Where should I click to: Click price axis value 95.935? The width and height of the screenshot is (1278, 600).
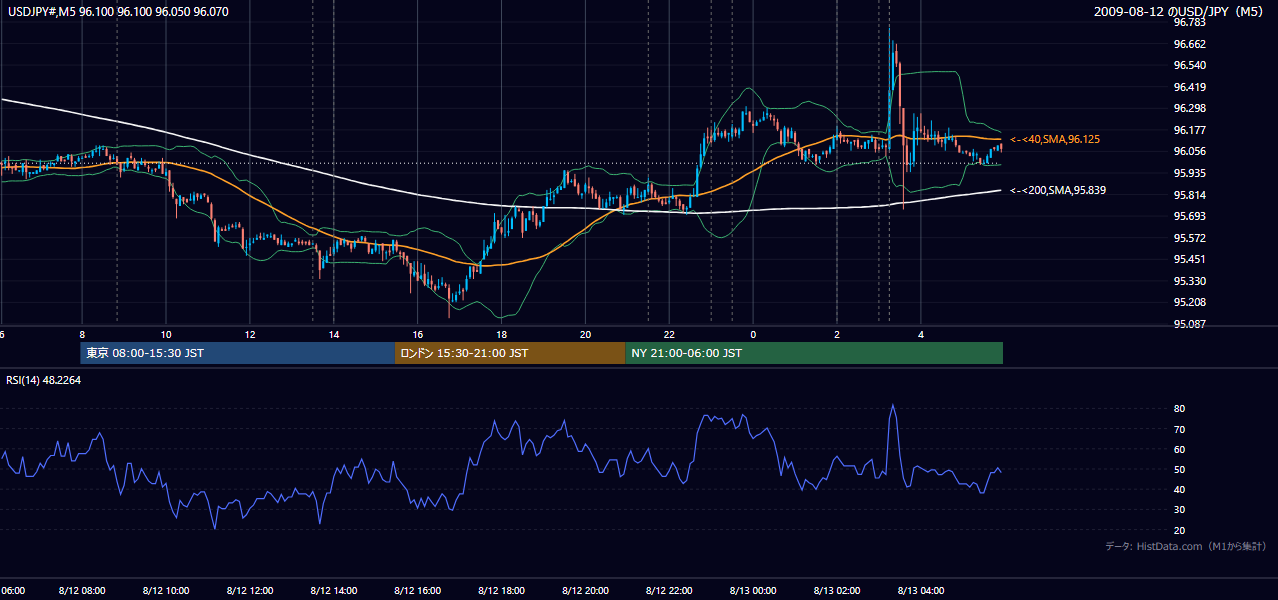[1189, 173]
